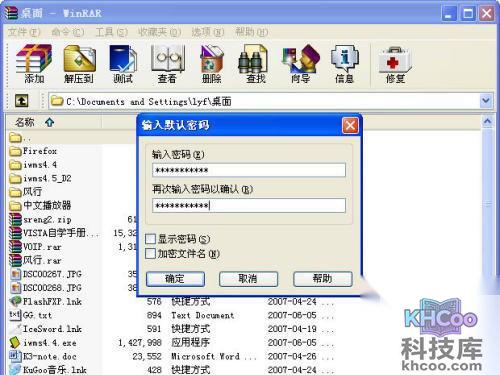Select the DSC00268.JPG image file
Viewport: 500px width, 375px height.
pos(46,287)
